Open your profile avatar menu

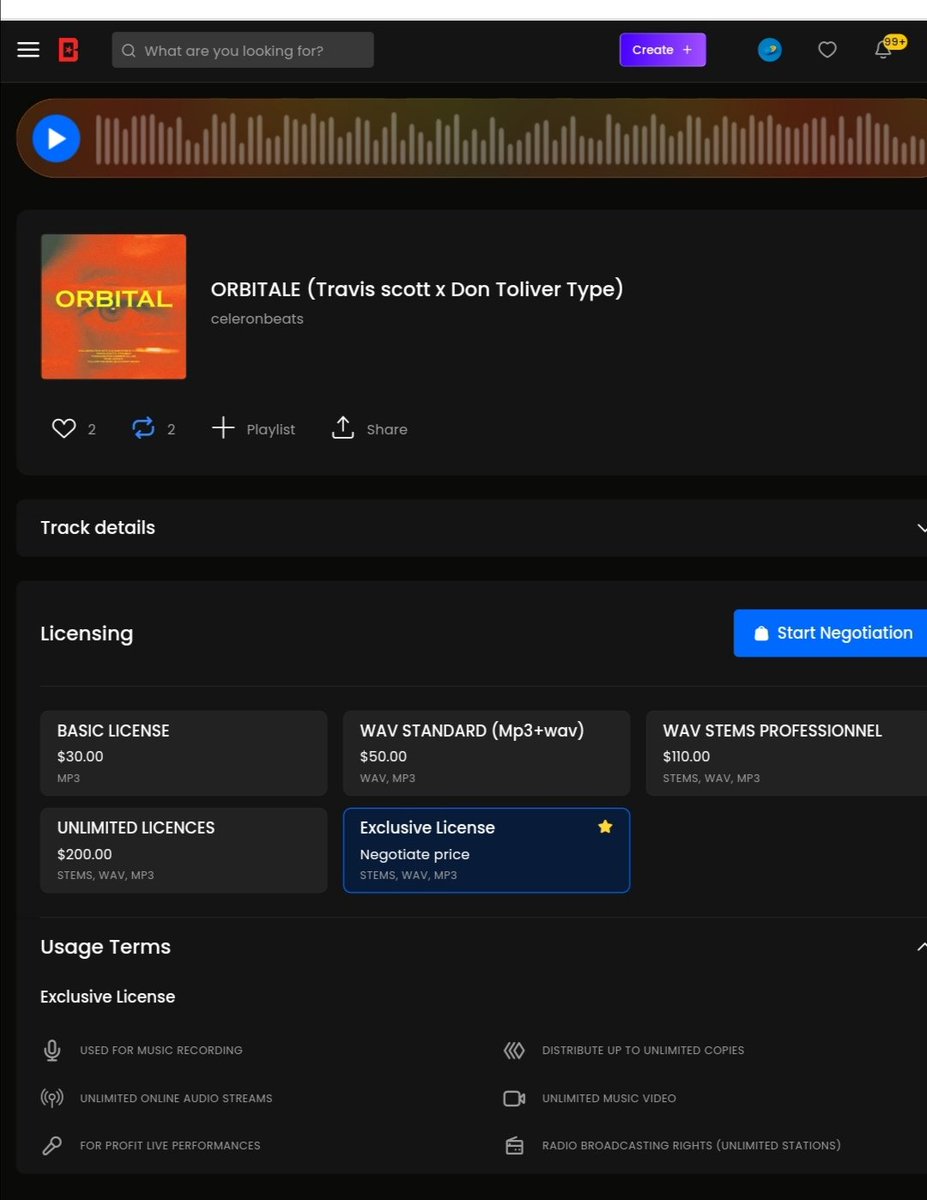[769, 49]
